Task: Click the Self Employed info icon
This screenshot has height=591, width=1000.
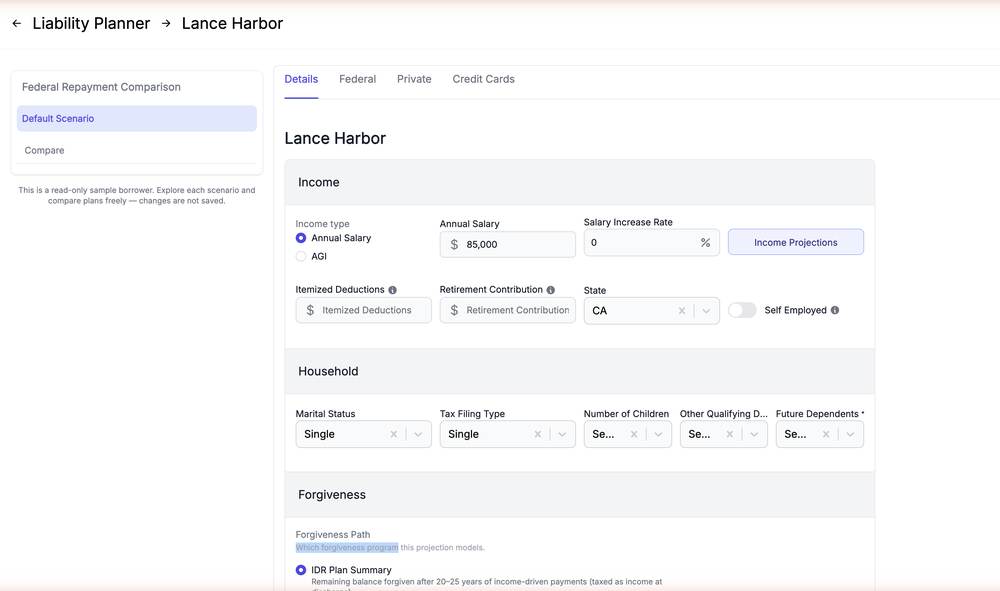Action: click(835, 310)
